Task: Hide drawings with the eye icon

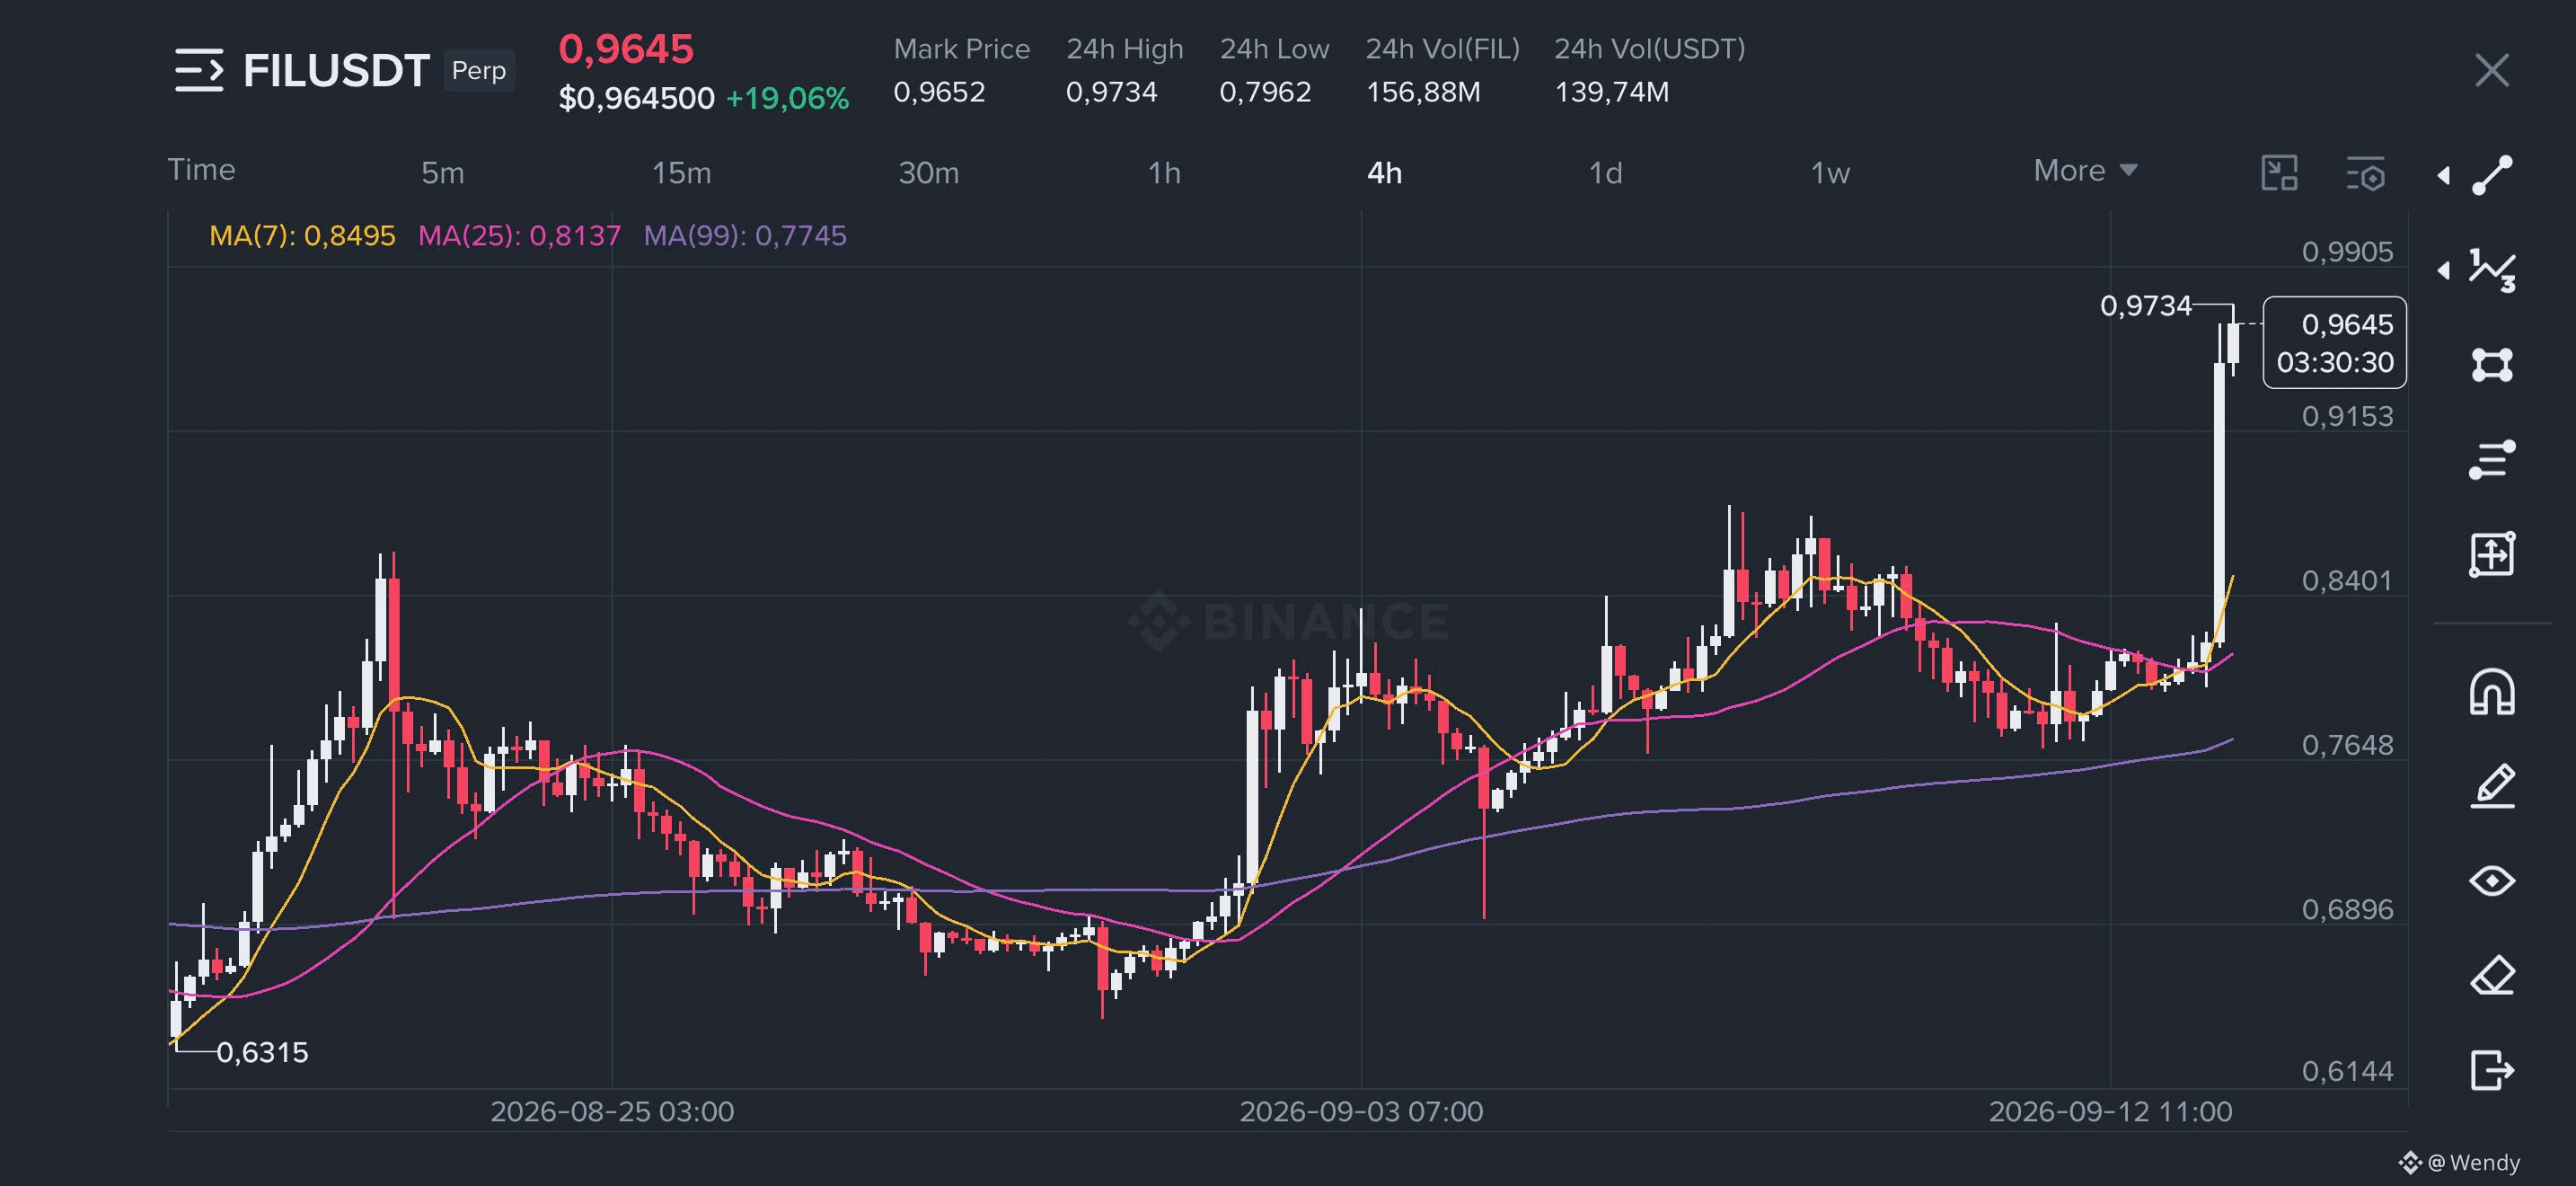Action: coord(2492,881)
